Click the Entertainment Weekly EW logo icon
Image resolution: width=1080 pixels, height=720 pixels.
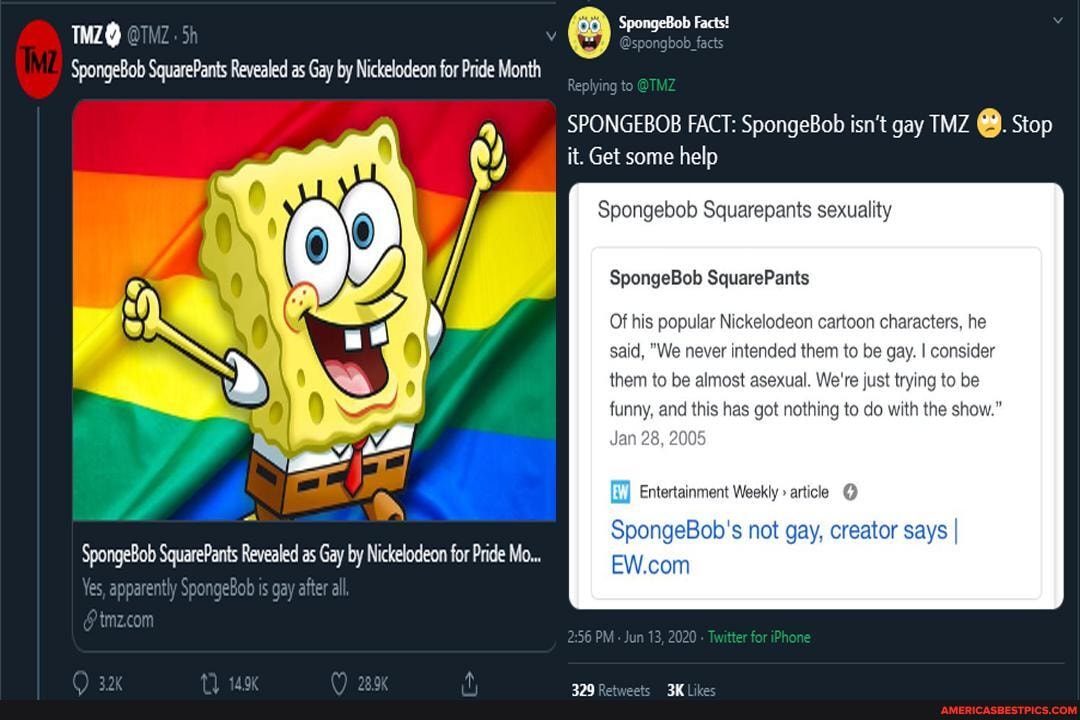click(x=620, y=492)
